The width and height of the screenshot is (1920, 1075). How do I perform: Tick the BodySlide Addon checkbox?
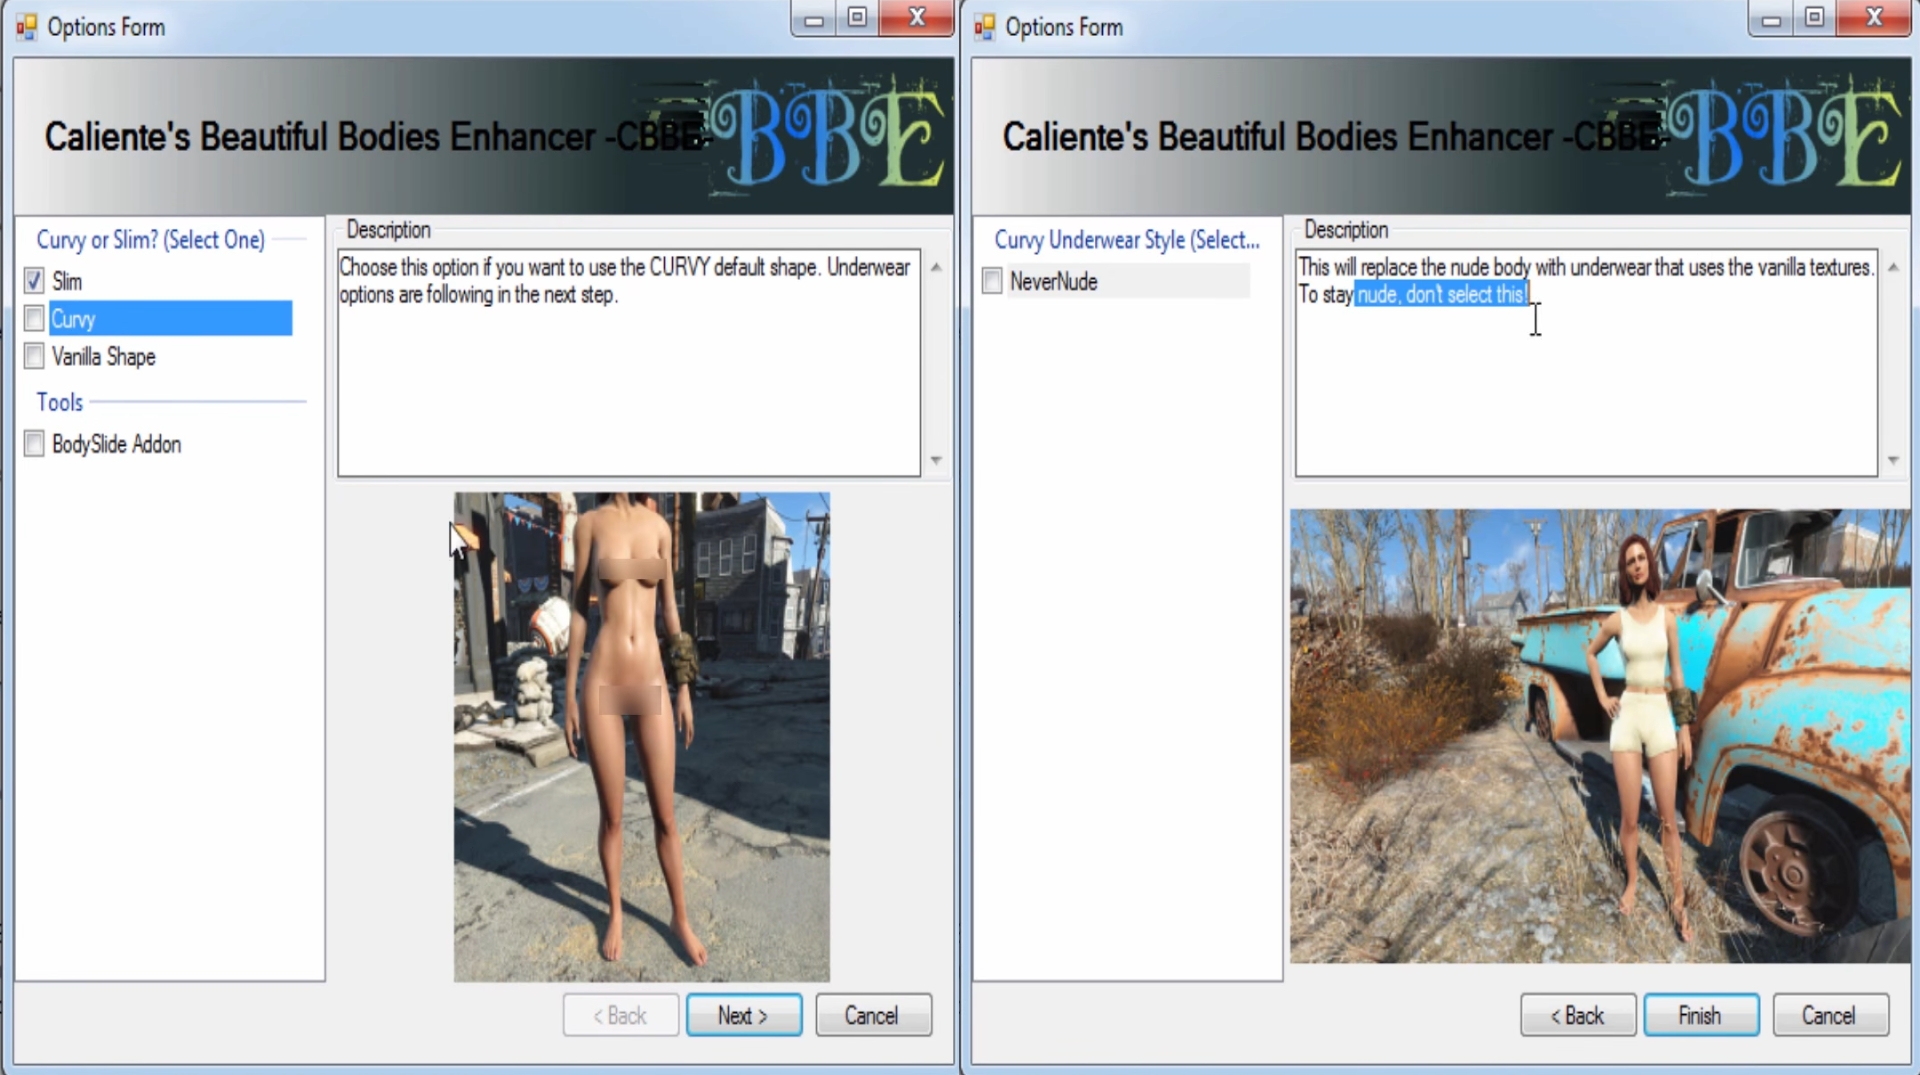(34, 444)
